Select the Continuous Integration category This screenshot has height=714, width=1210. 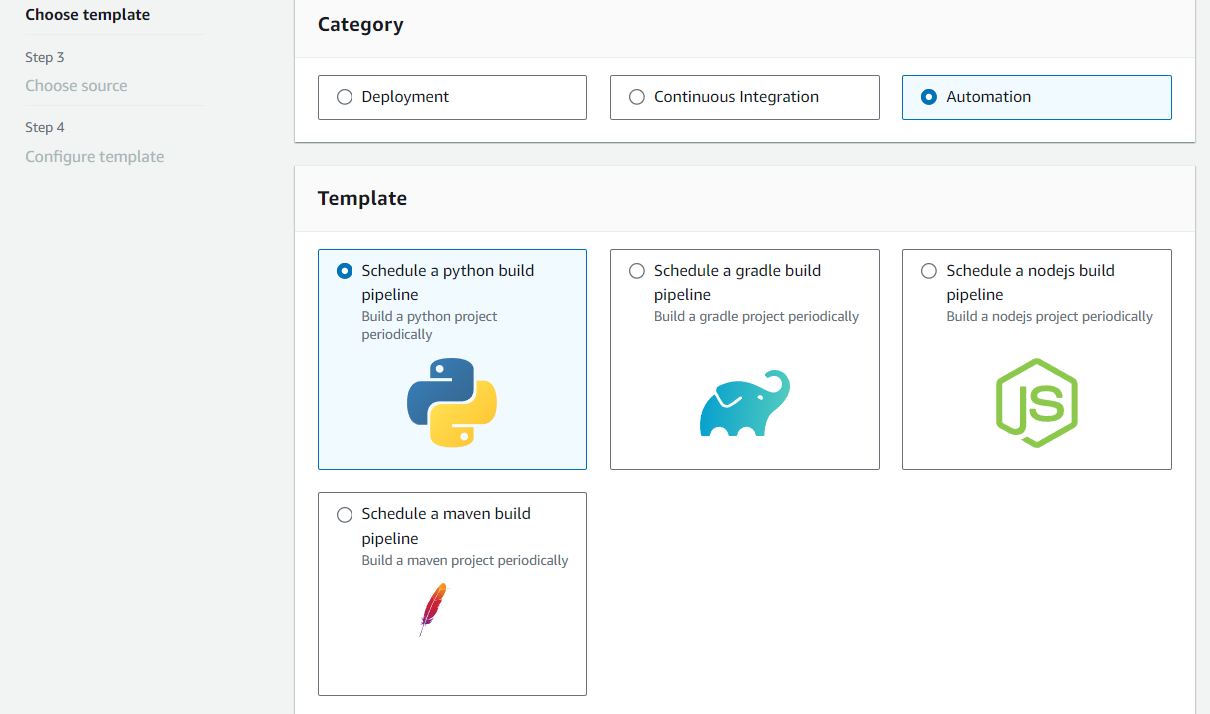tap(636, 96)
